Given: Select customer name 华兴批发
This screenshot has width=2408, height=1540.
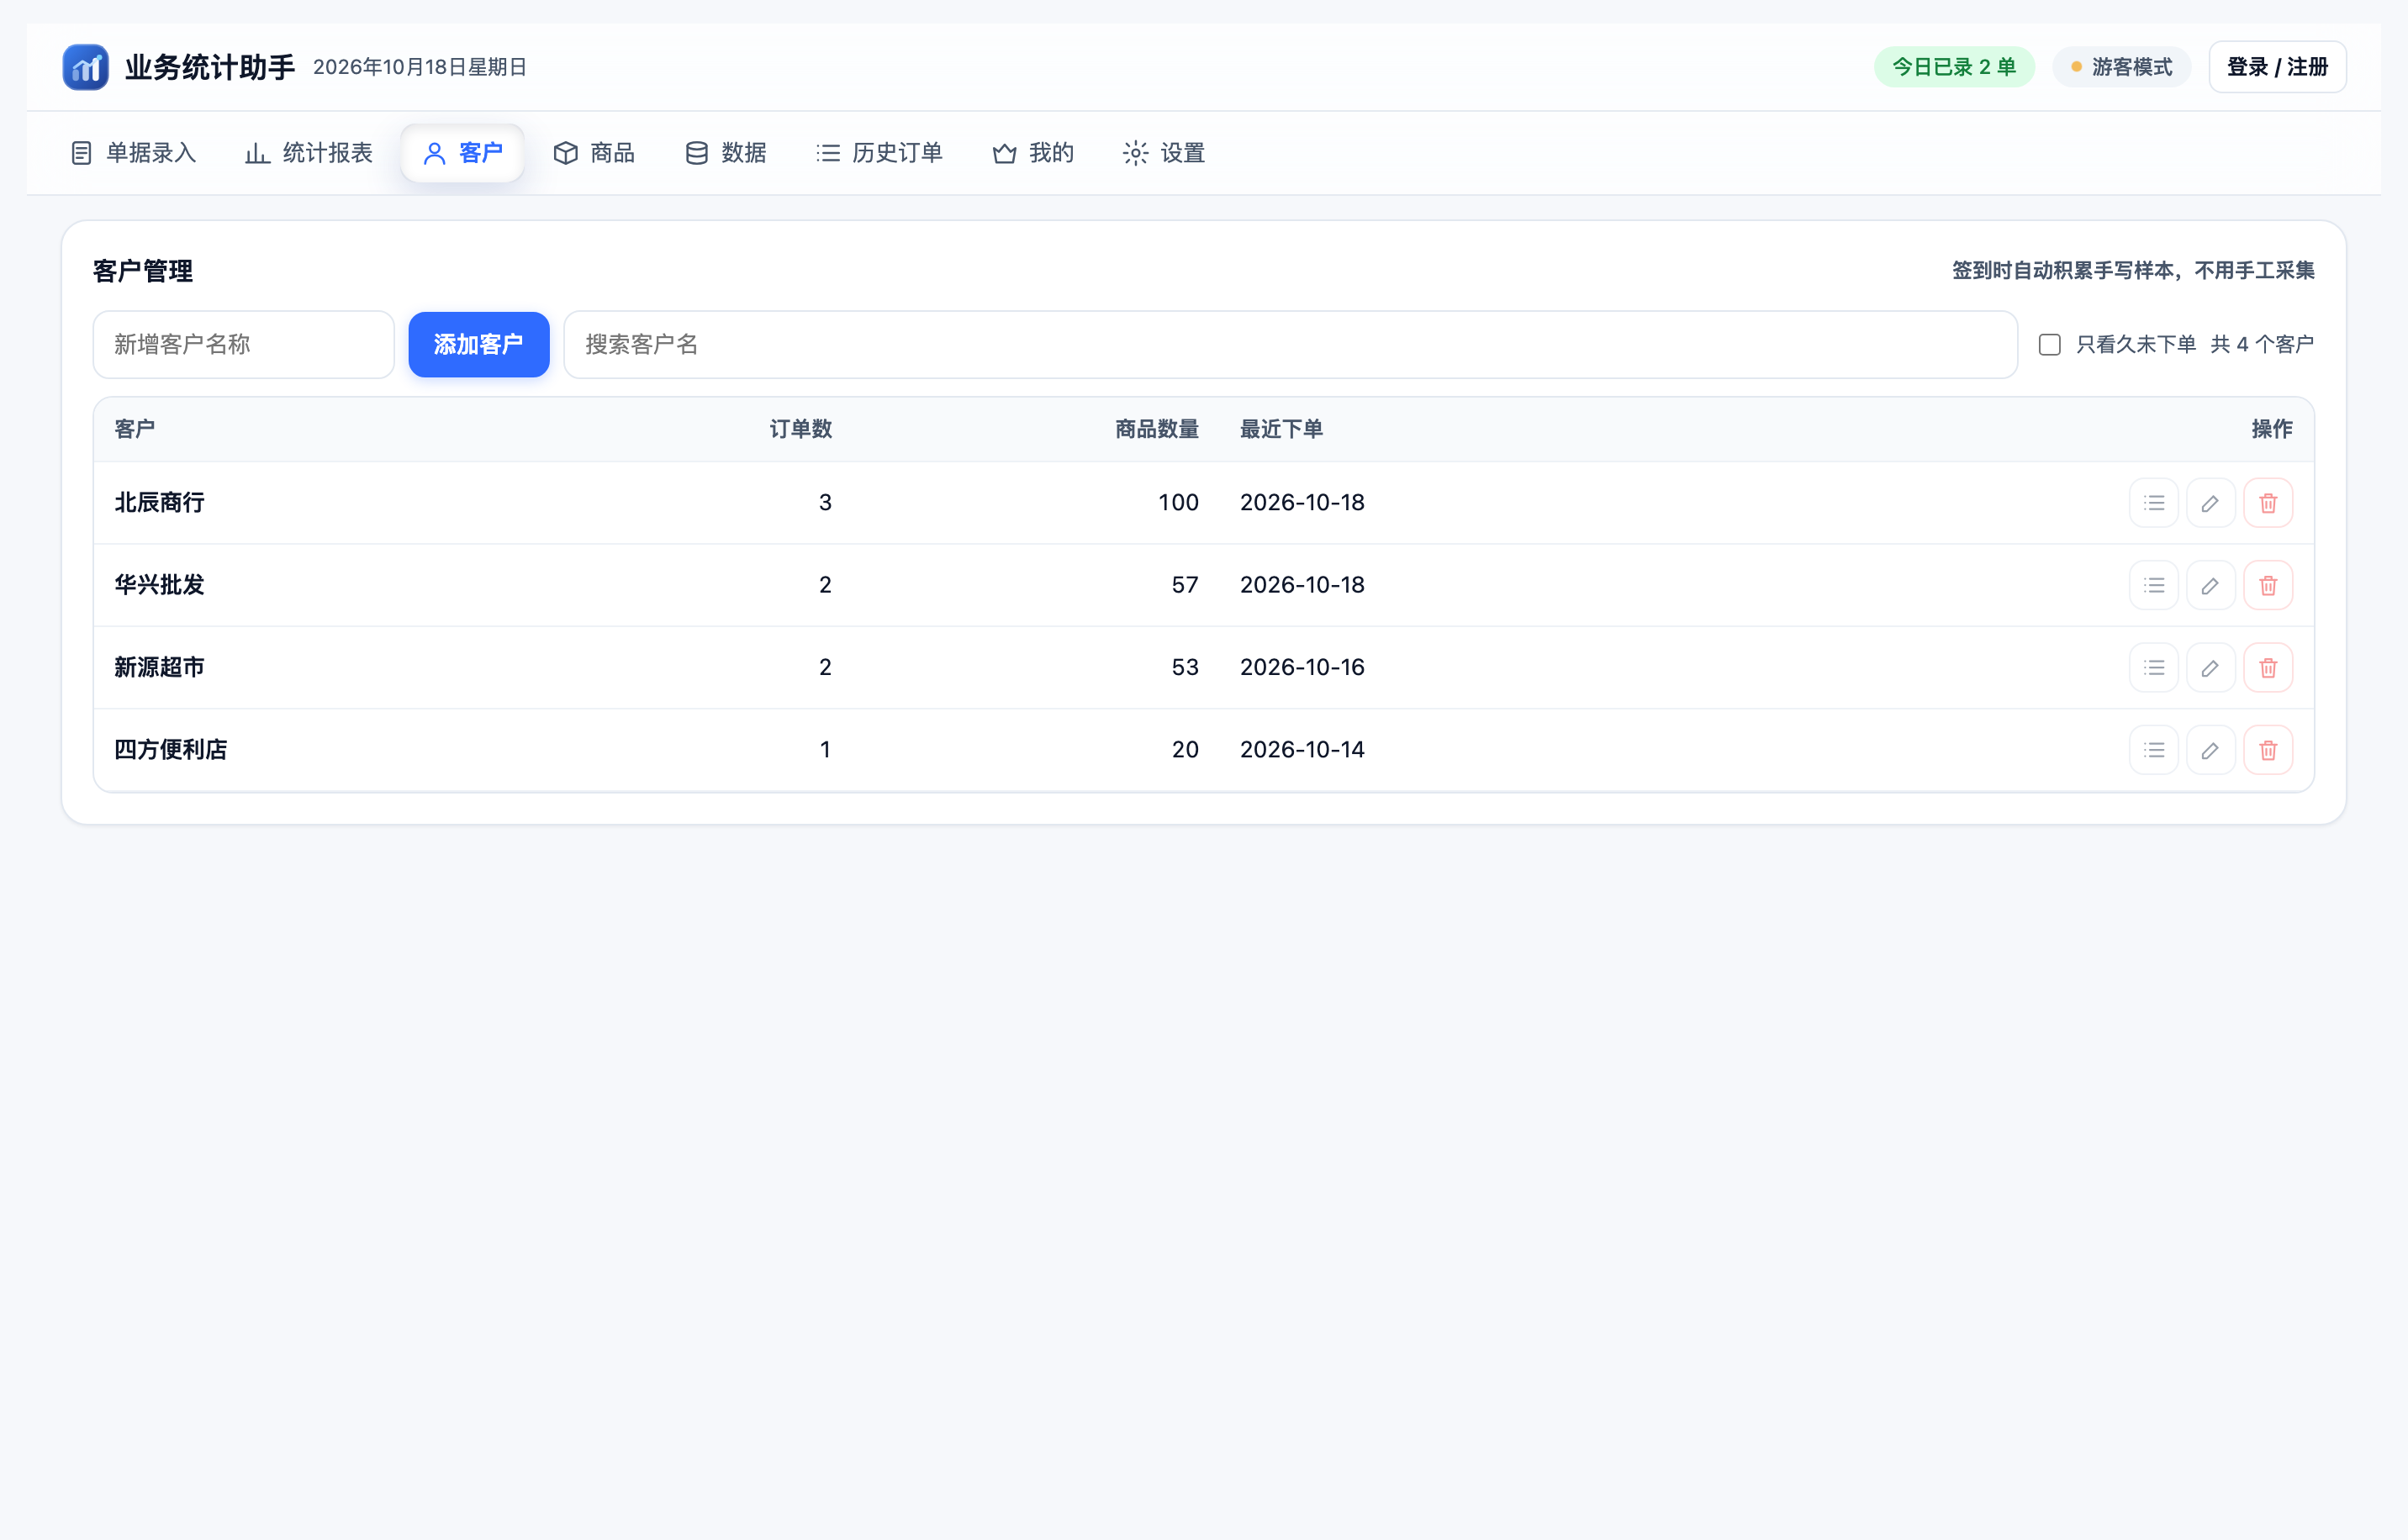Looking at the screenshot, I should coord(160,585).
